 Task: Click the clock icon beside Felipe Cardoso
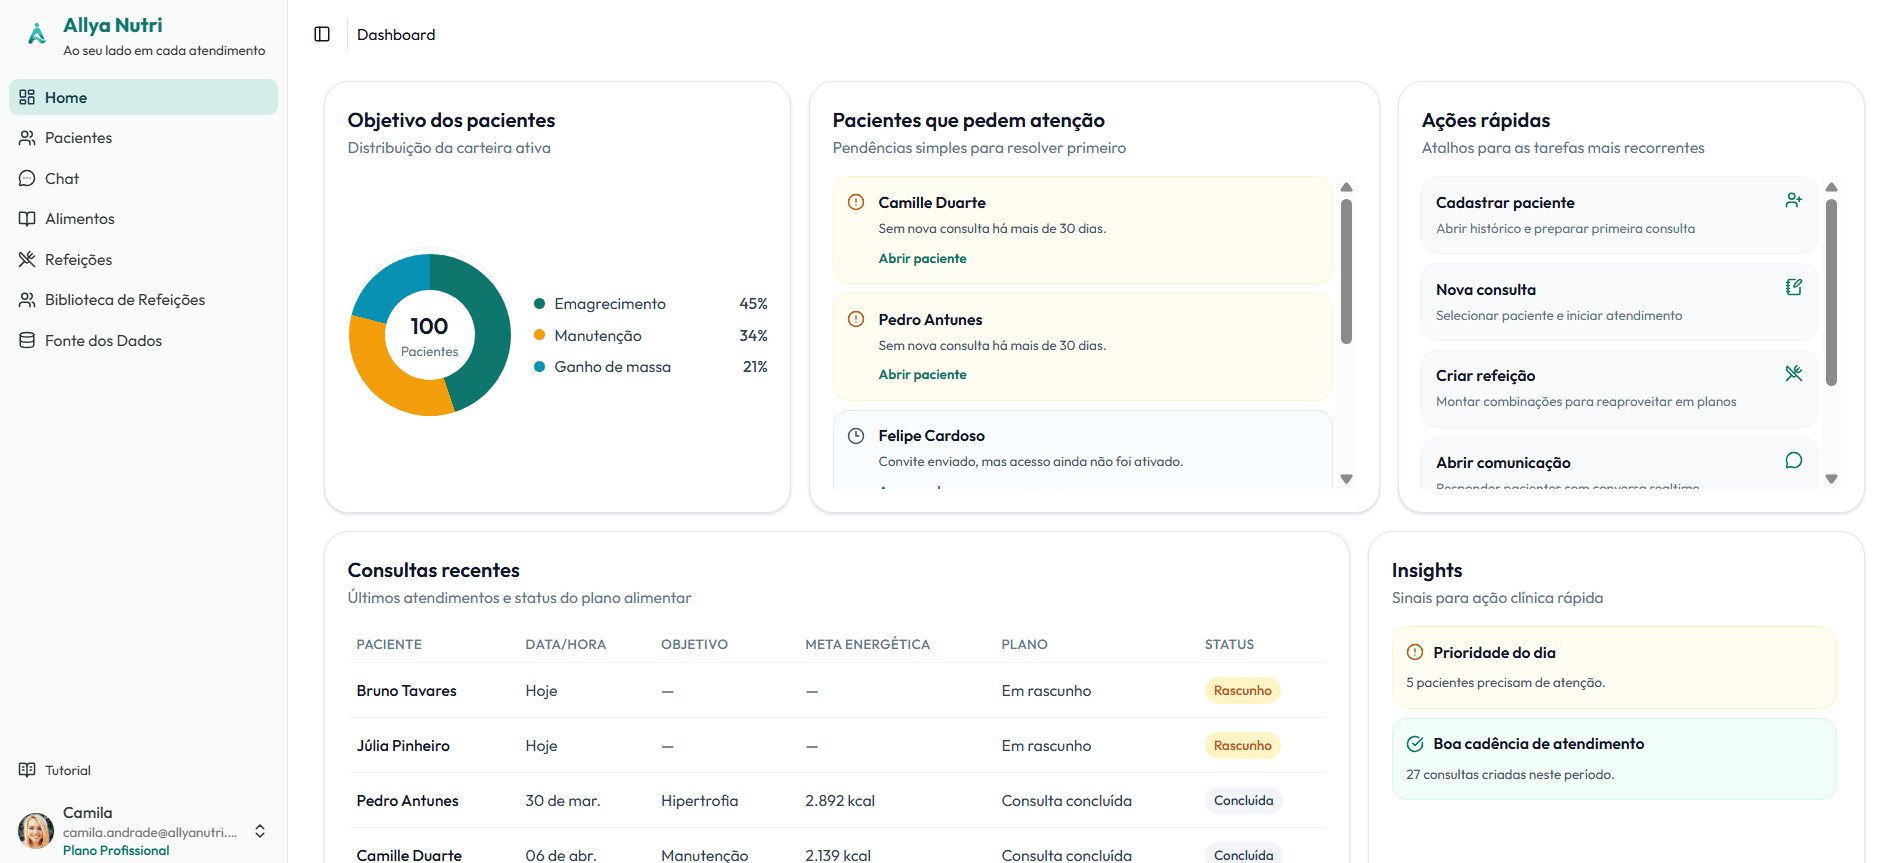(856, 436)
